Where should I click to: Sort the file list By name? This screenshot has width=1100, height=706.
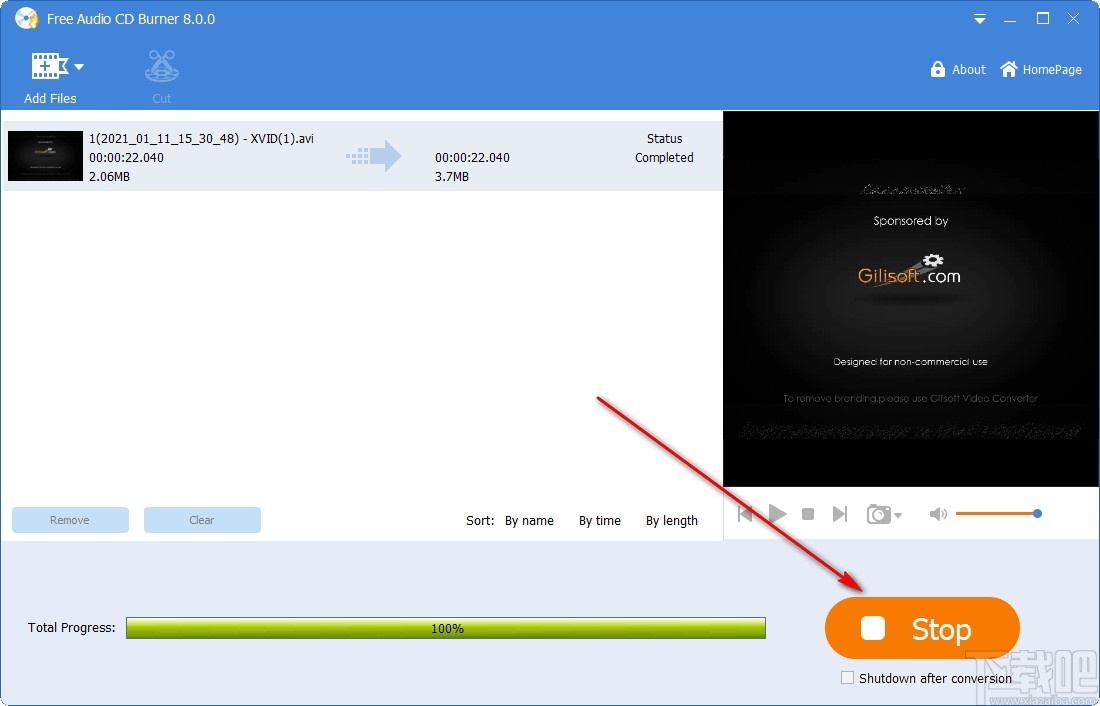529,520
